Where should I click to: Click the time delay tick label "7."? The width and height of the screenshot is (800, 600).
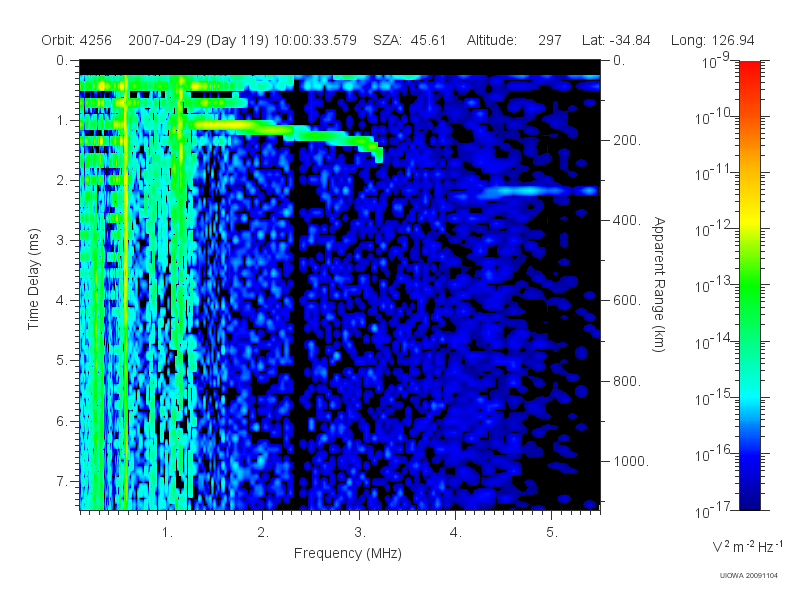[62, 481]
